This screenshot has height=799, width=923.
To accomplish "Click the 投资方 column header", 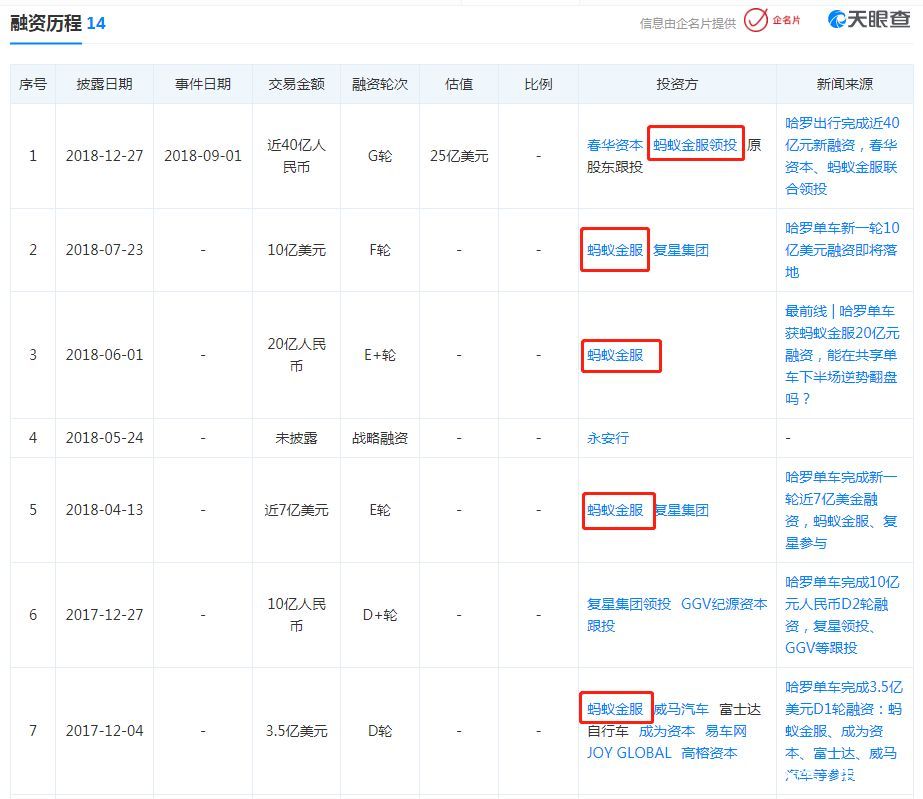I will (677, 84).
